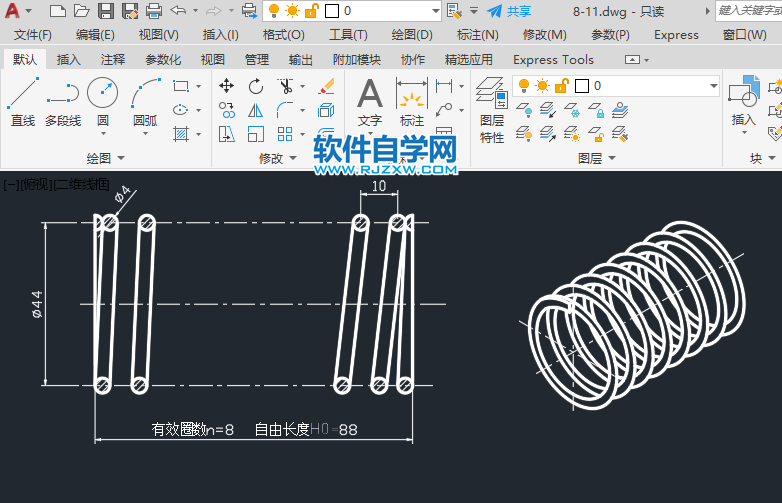Click the Layer Lock padlock icon
This screenshot has height=503, width=782.
pyautogui.click(x=596, y=110)
